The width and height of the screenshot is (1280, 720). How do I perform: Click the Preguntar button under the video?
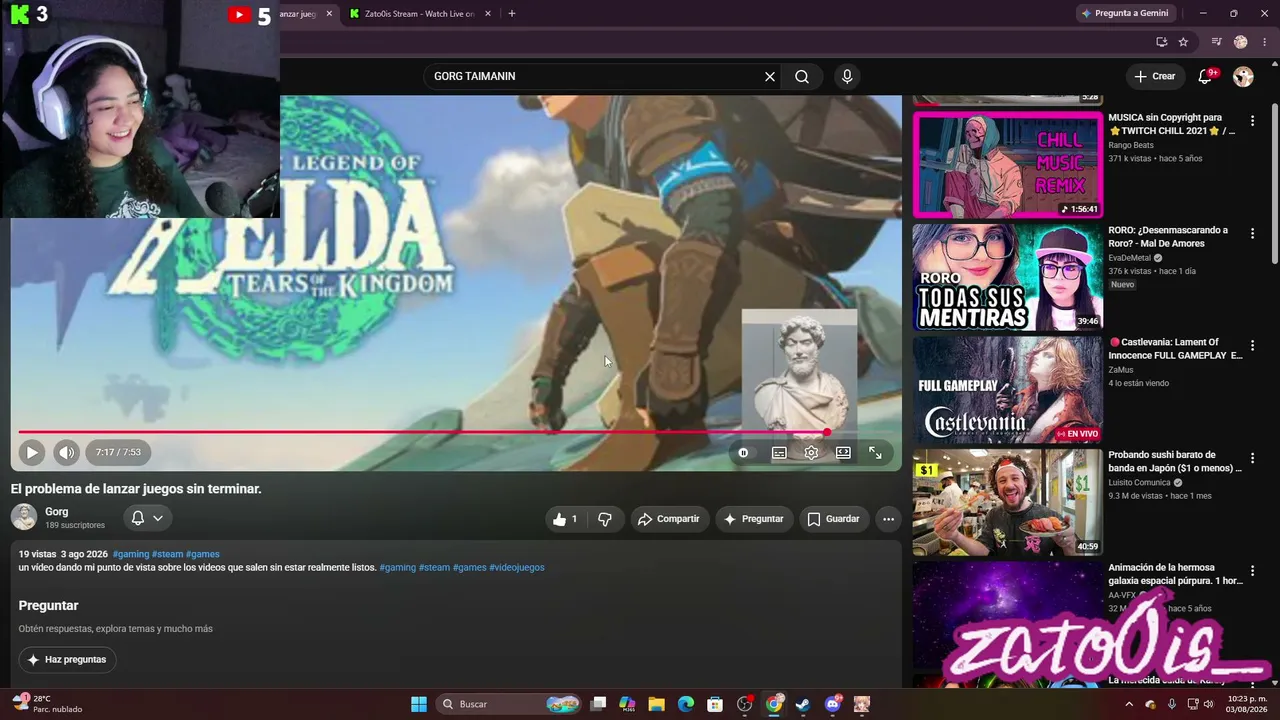click(754, 519)
